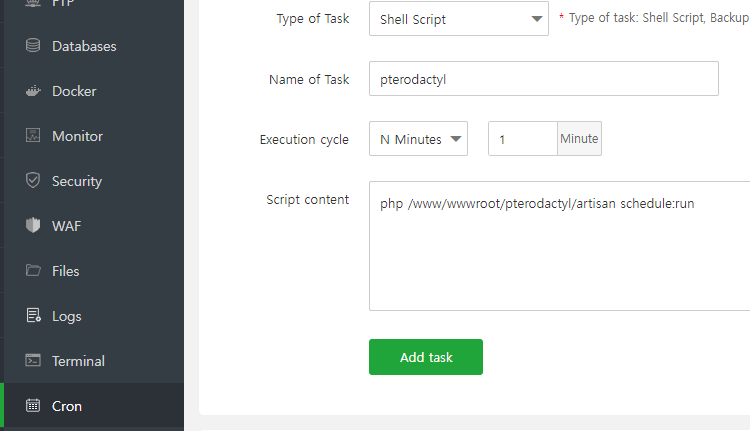Viewport: 750px width, 431px height.
Task: Click the Terminal console icon
Action: point(33,361)
